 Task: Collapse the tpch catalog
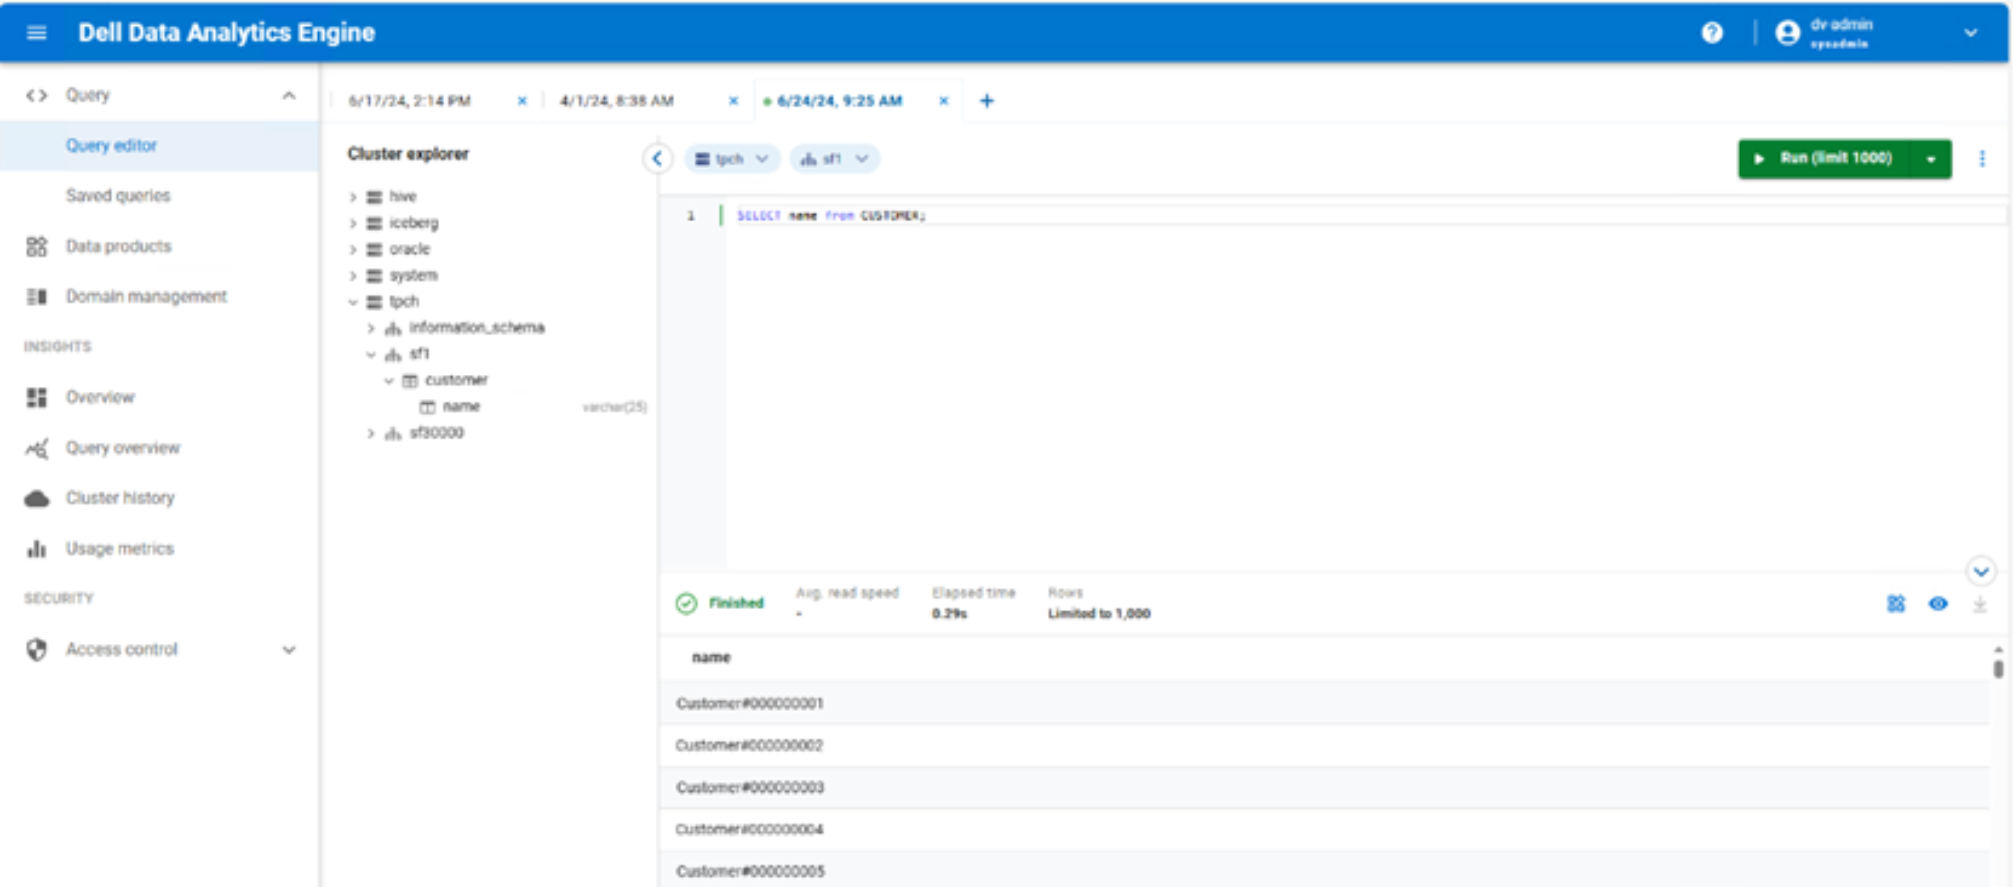pos(353,302)
